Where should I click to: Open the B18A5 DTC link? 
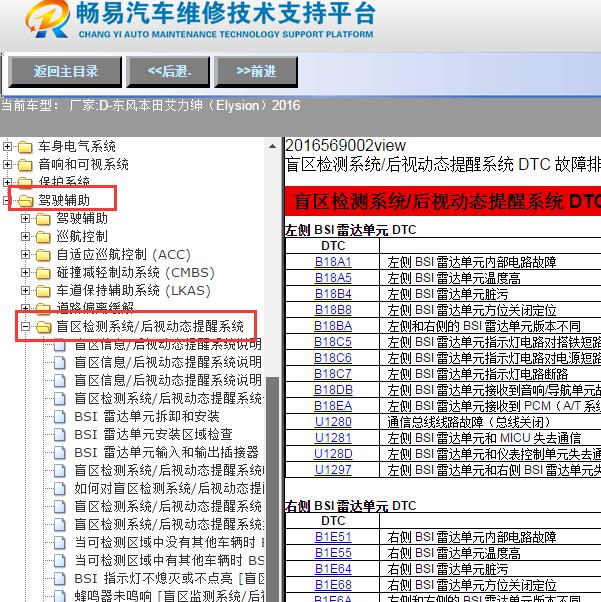pyautogui.click(x=333, y=278)
